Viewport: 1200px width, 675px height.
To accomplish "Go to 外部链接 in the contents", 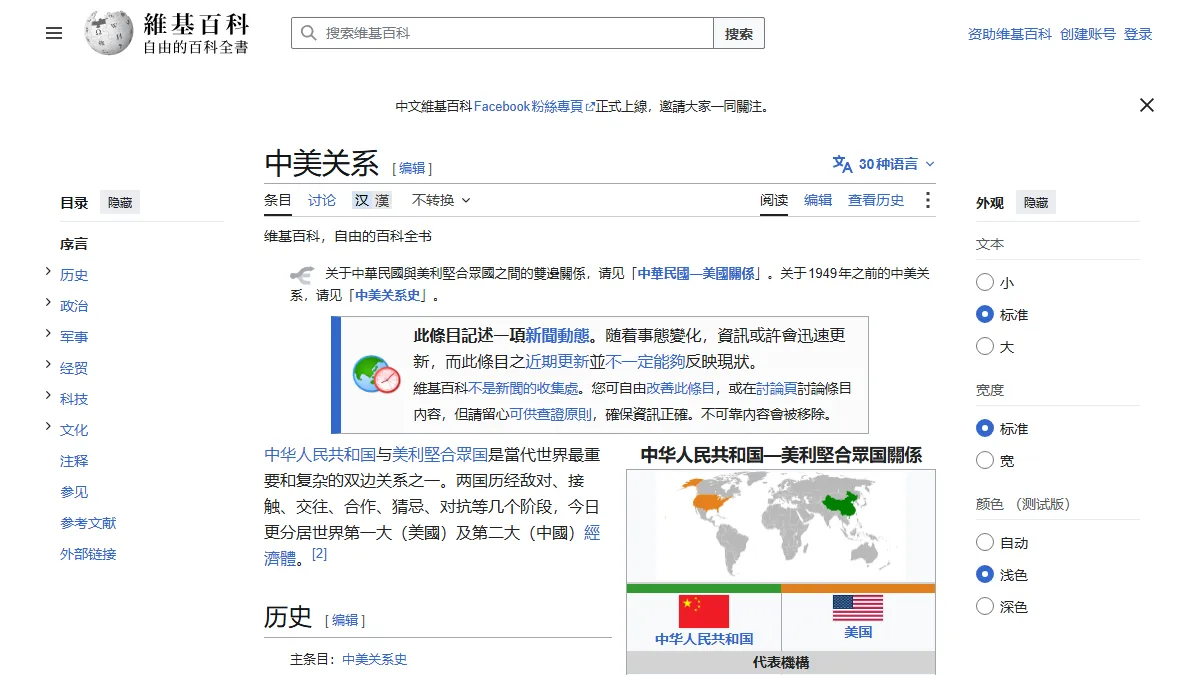I will [88, 553].
